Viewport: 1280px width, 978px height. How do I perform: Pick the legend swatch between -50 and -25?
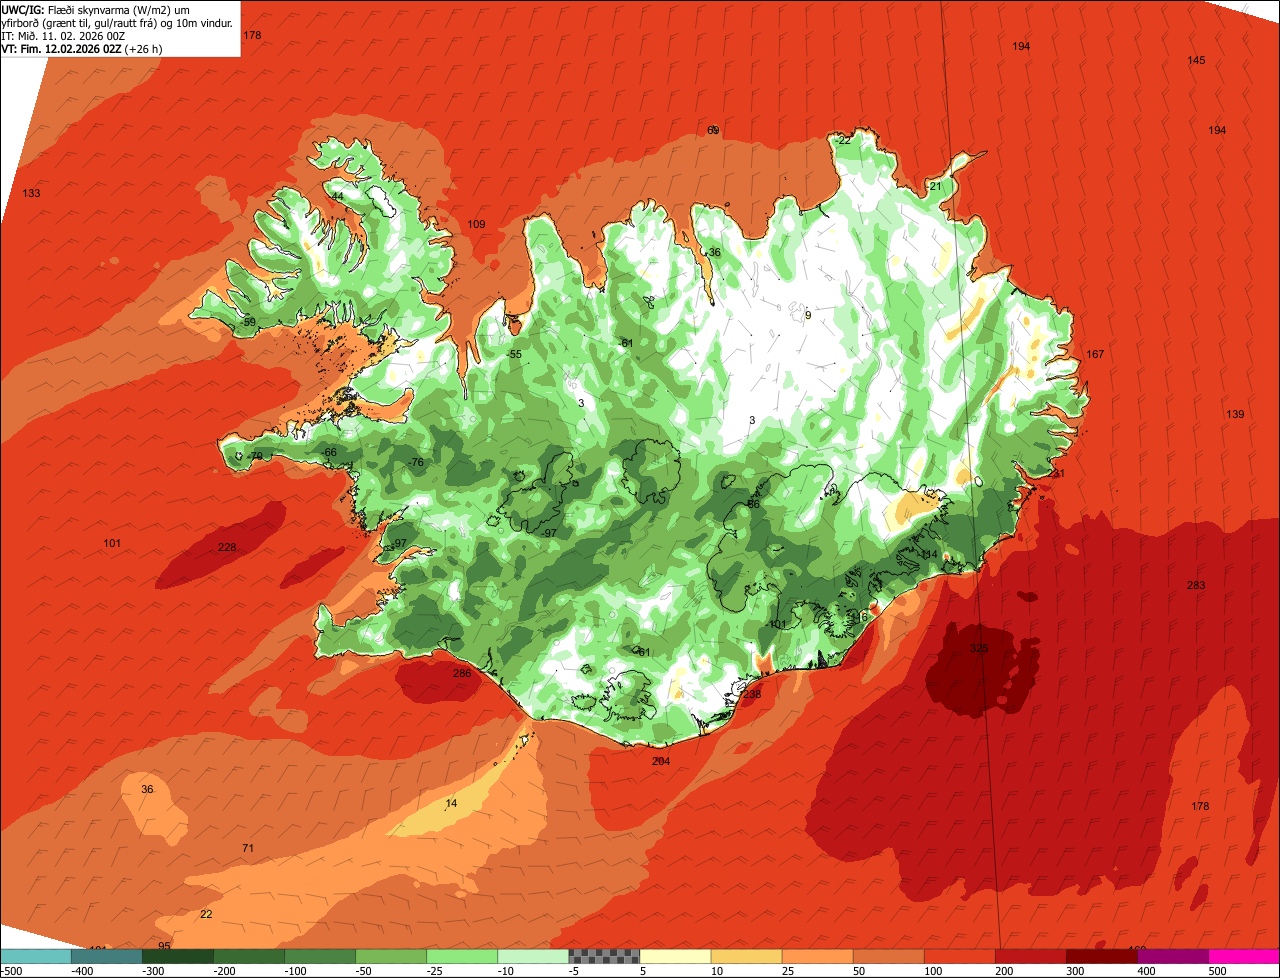[391, 956]
